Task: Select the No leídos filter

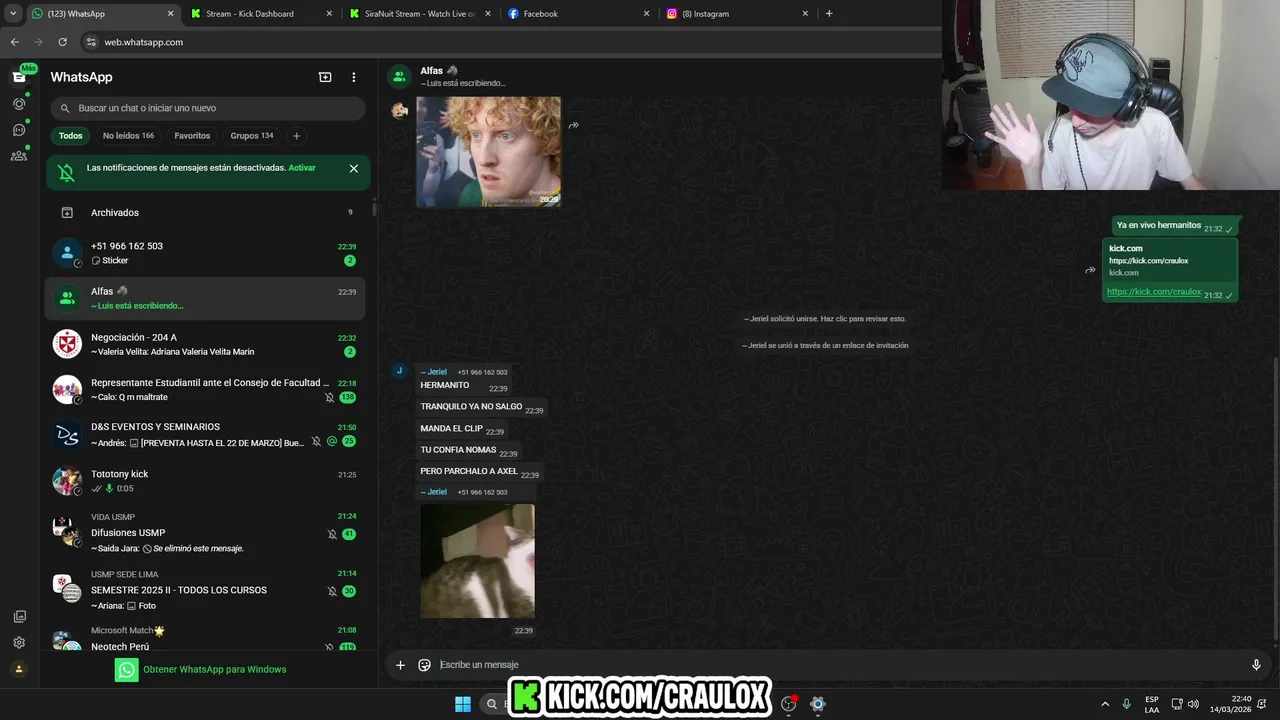Action: tap(128, 136)
